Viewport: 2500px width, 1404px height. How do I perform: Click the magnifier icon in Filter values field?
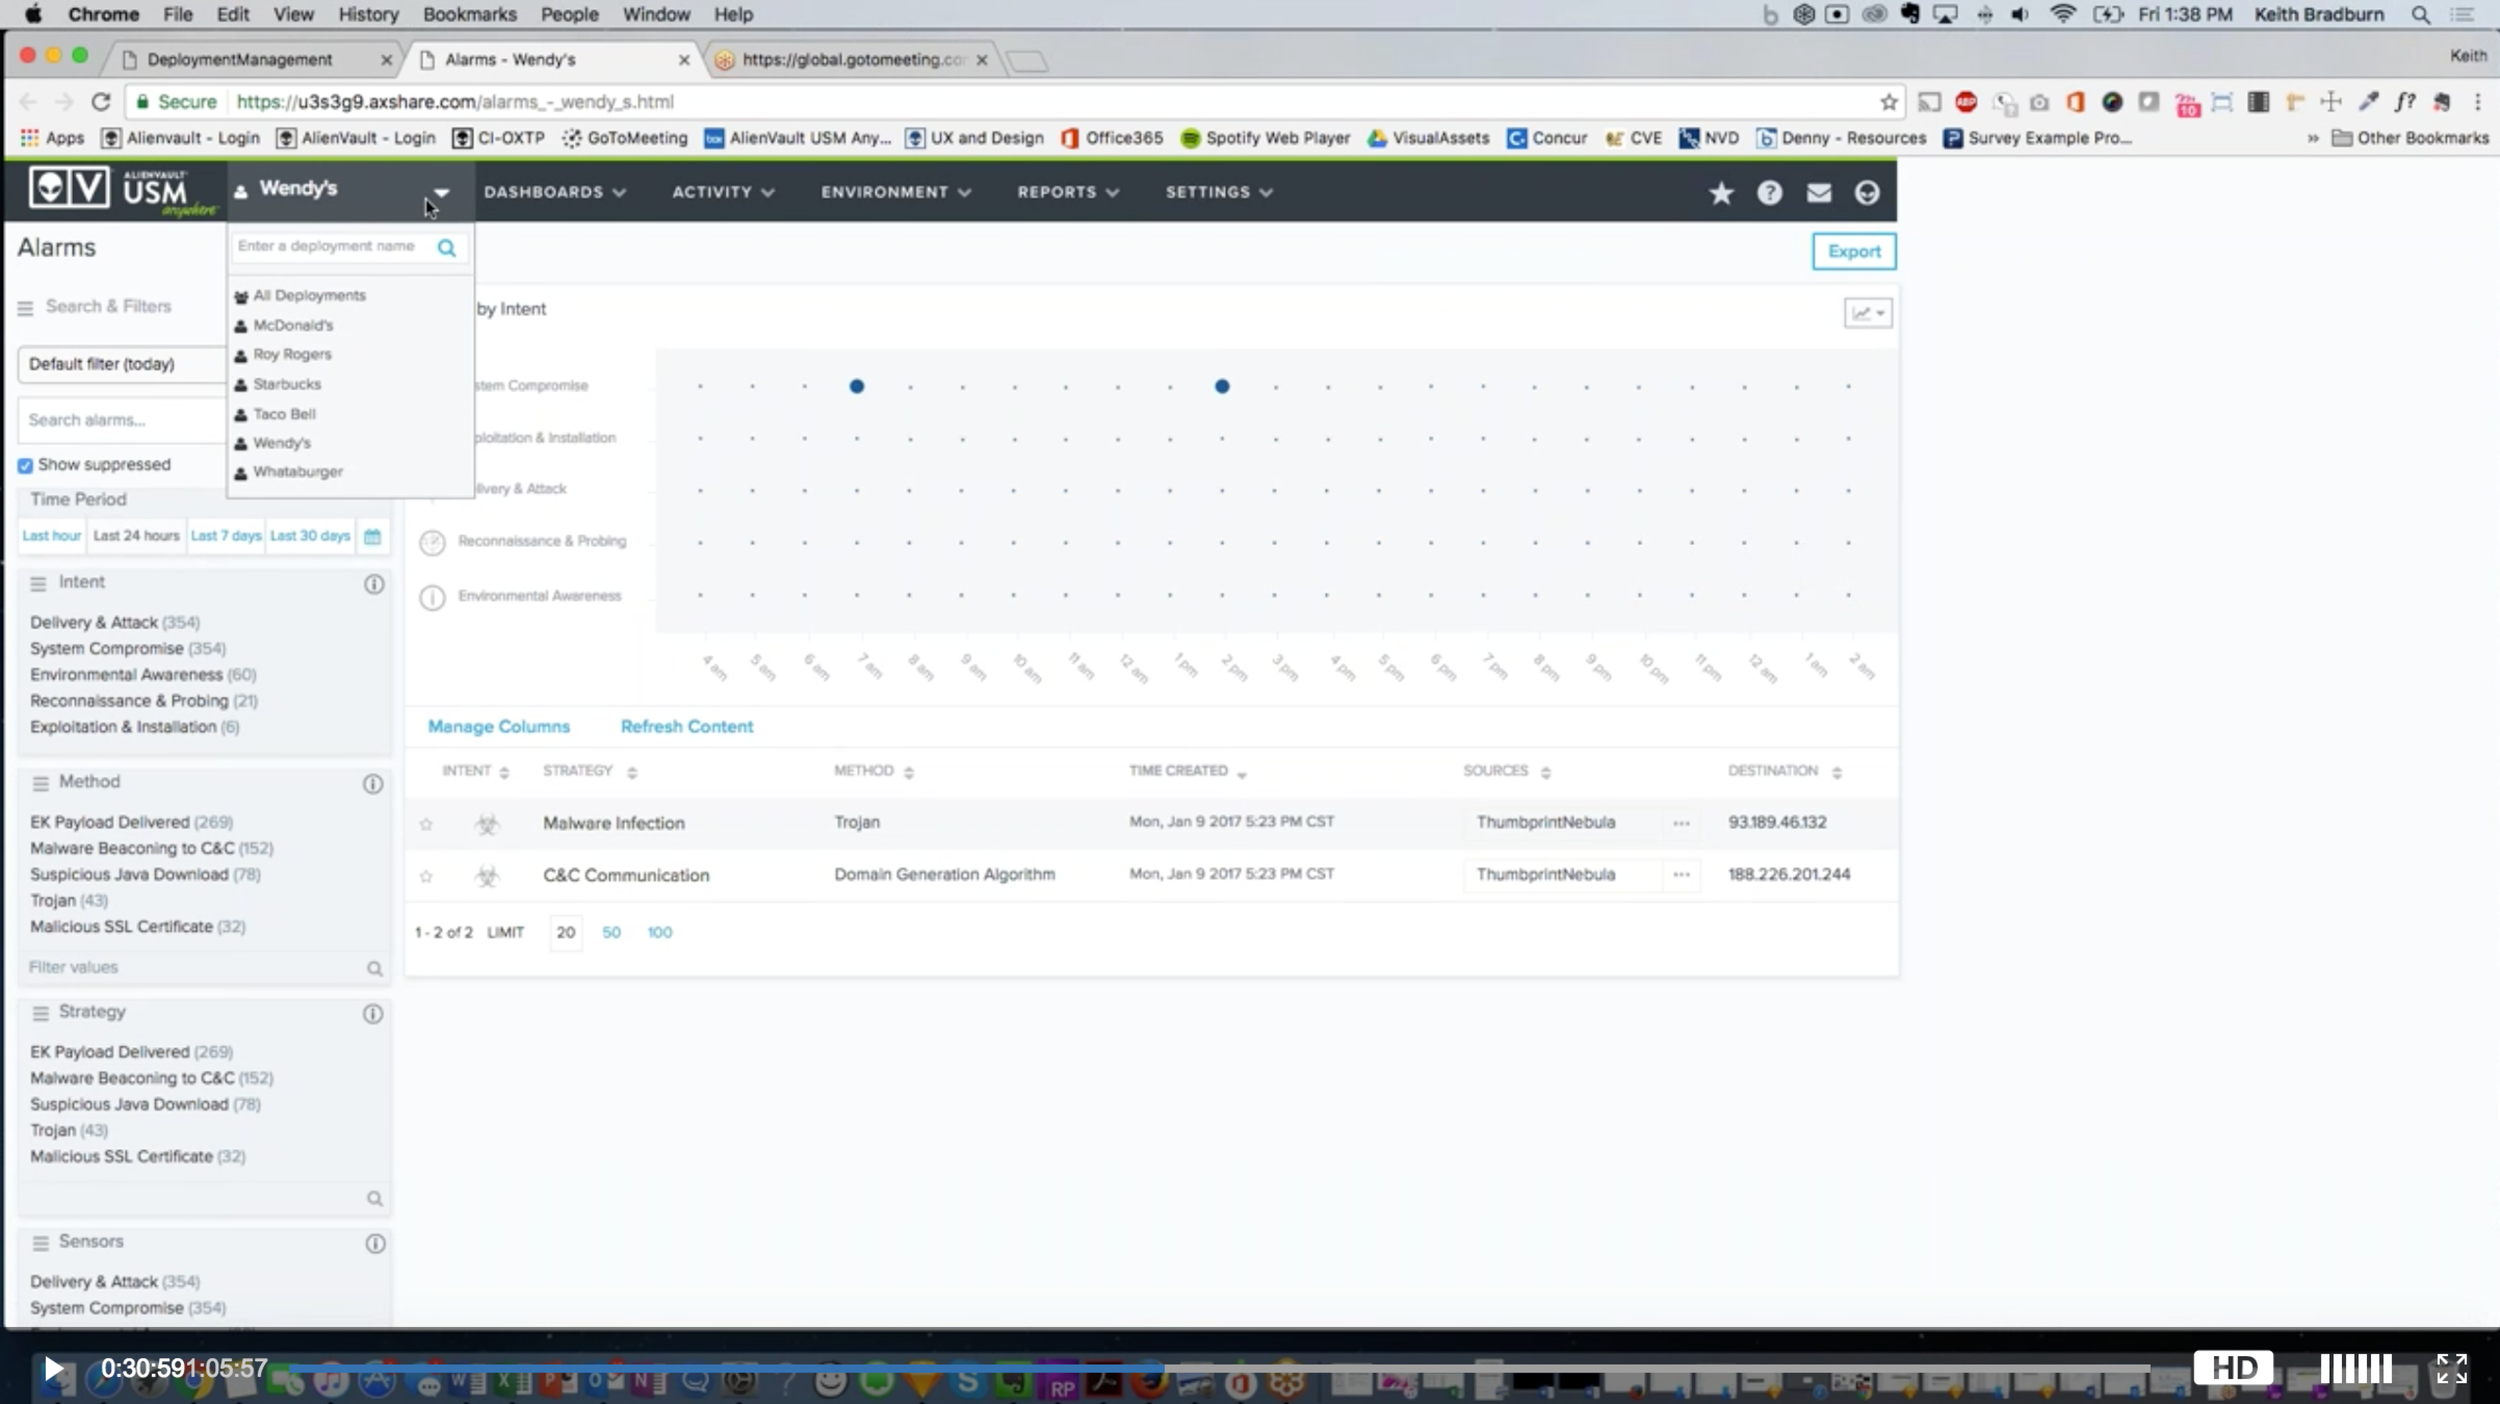point(374,968)
